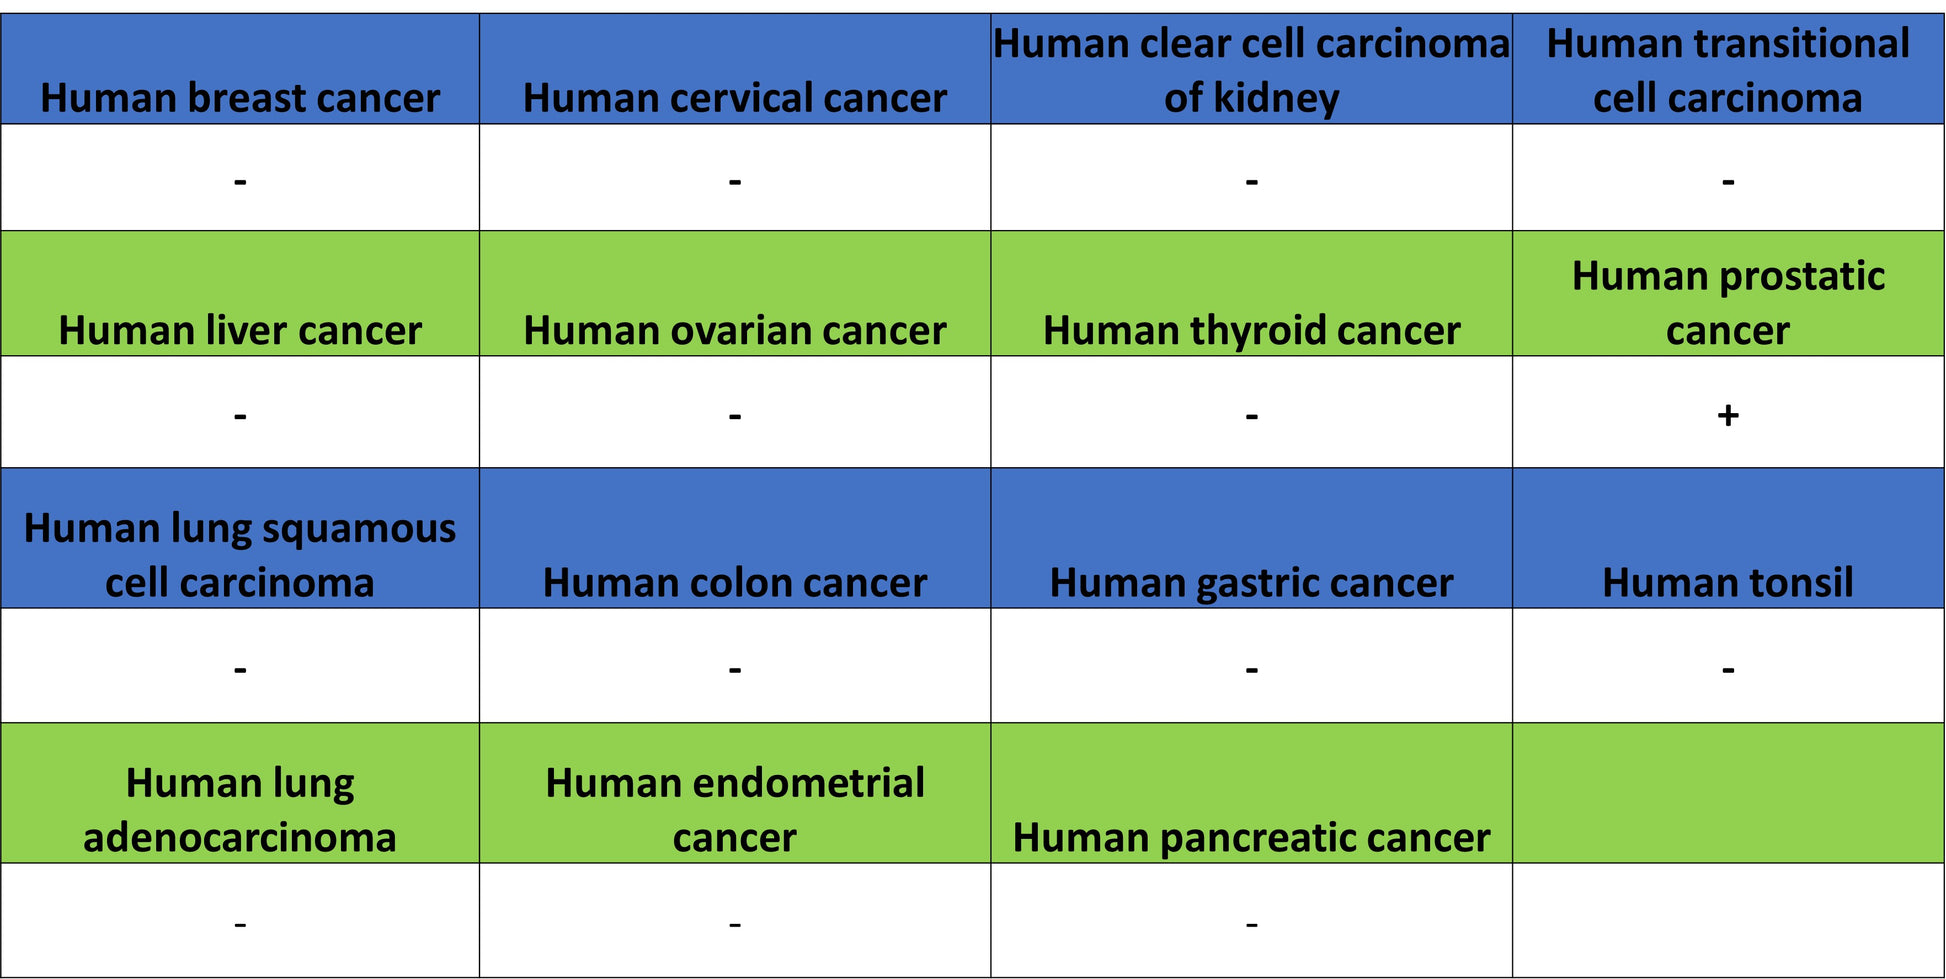This screenshot has width=1946, height=979.
Task: Click the Human prostatic cancer cell
Action: 1728,293
